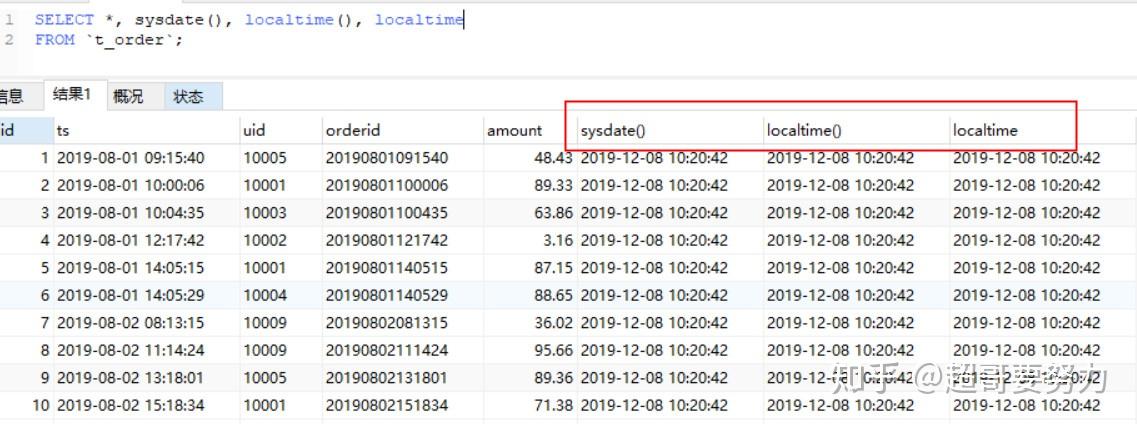Select highlighted row 6 ts cell
This screenshot has height=424, width=1137.
pyautogui.click(x=130, y=295)
